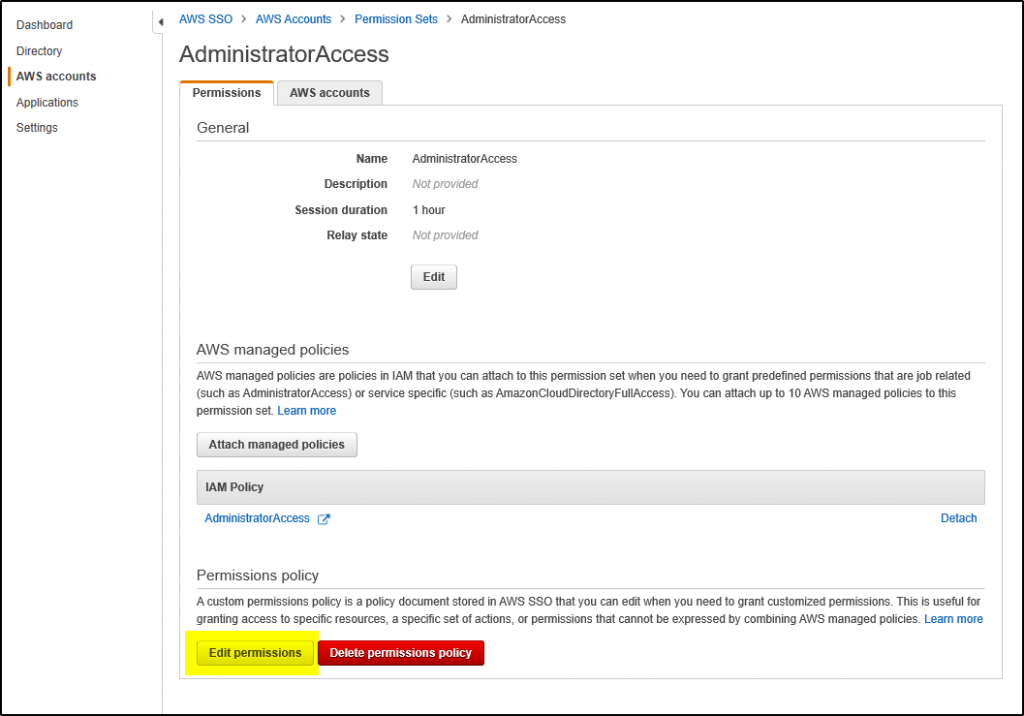Navigate to the Directory section
1024x716 pixels.
(x=39, y=50)
